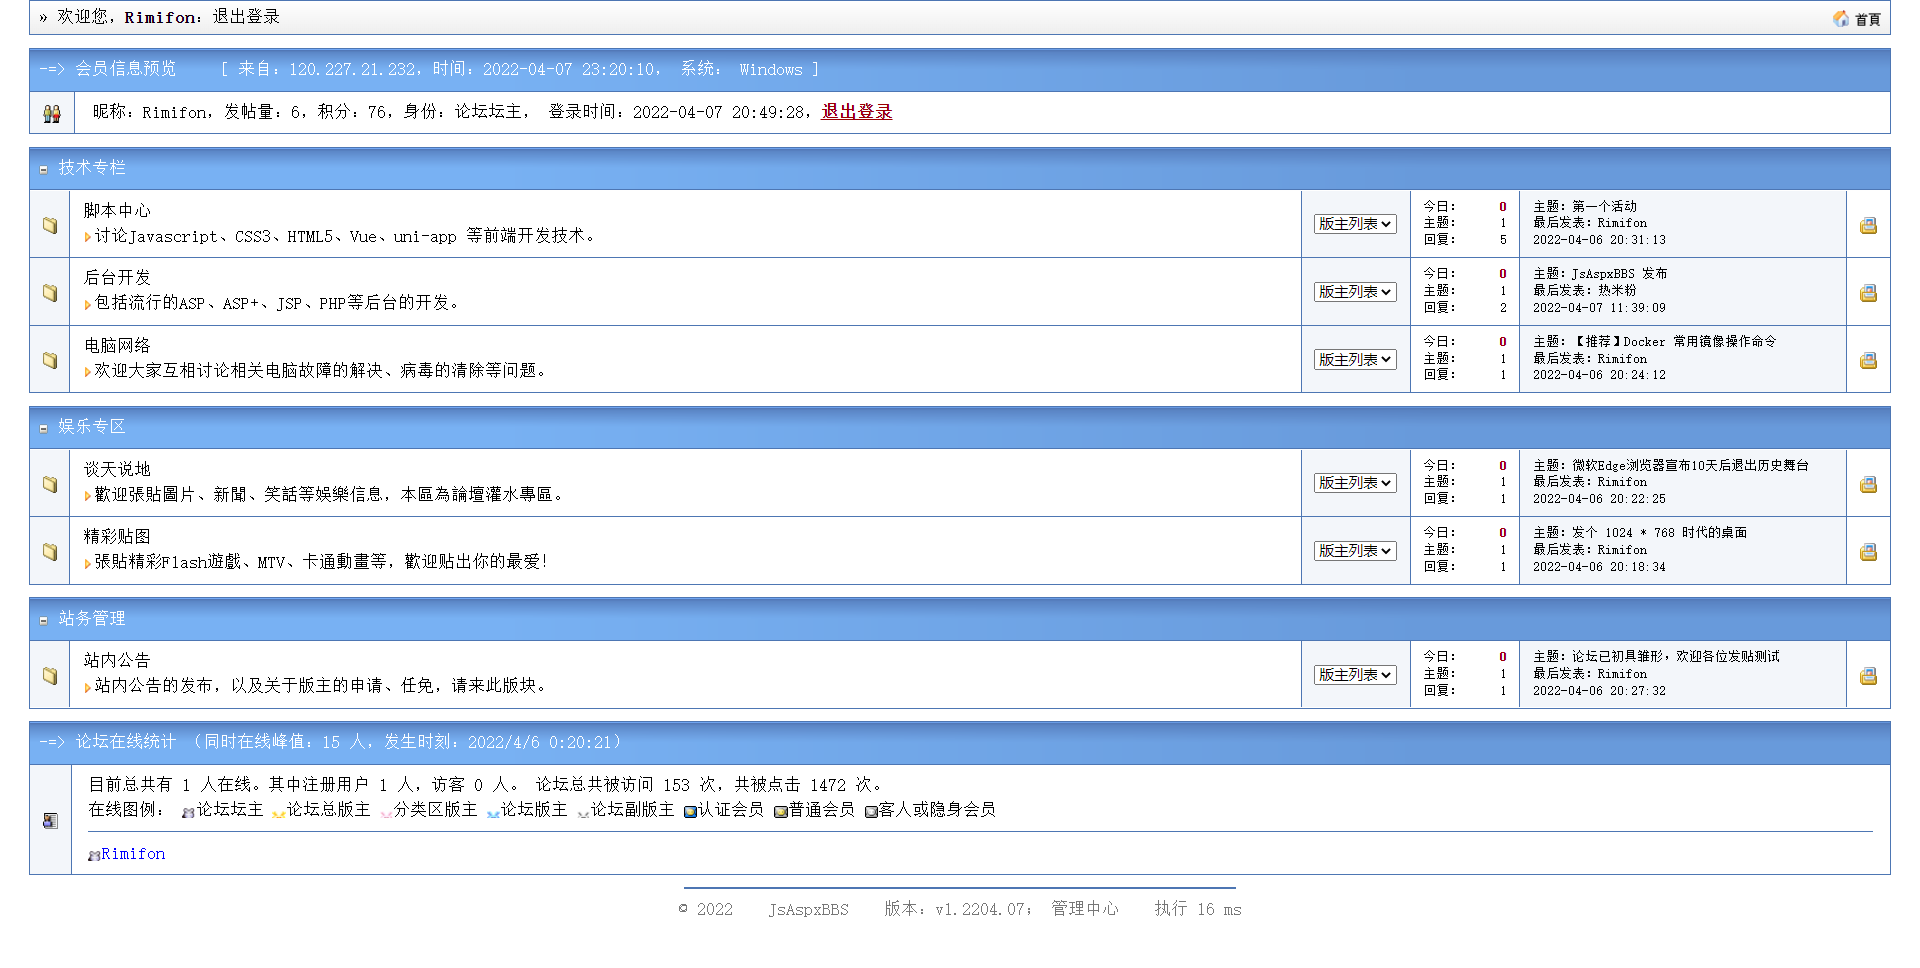The image size is (1920, 968).
Task: Open the 站内公告 forum
Action: pos(117,661)
